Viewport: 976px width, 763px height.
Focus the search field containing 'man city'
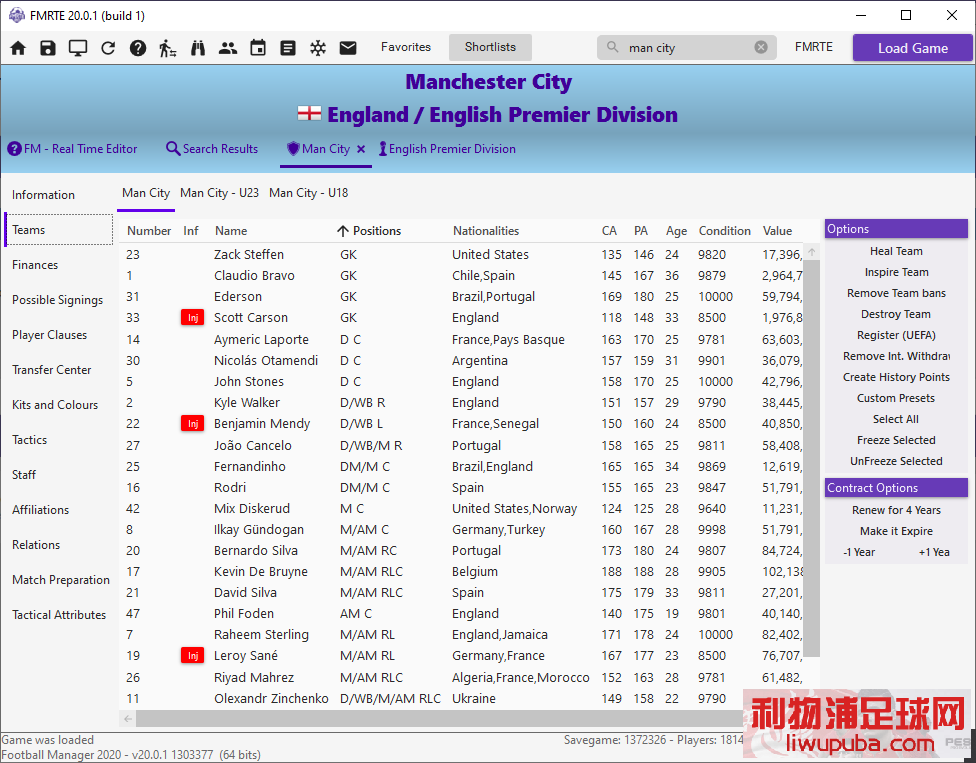point(687,48)
